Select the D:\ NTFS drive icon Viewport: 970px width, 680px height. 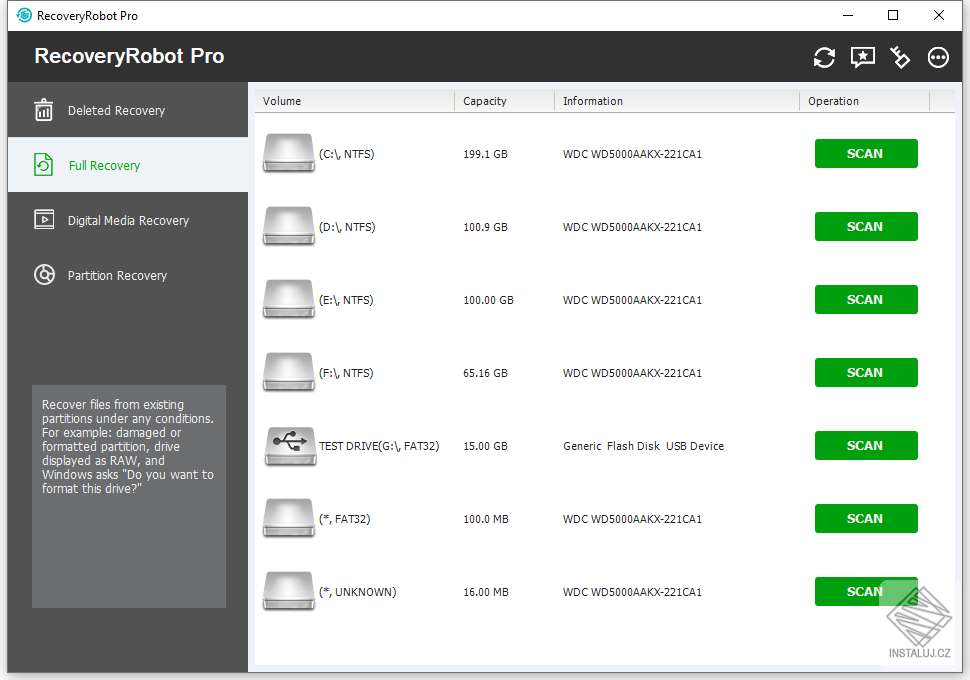pos(289,226)
